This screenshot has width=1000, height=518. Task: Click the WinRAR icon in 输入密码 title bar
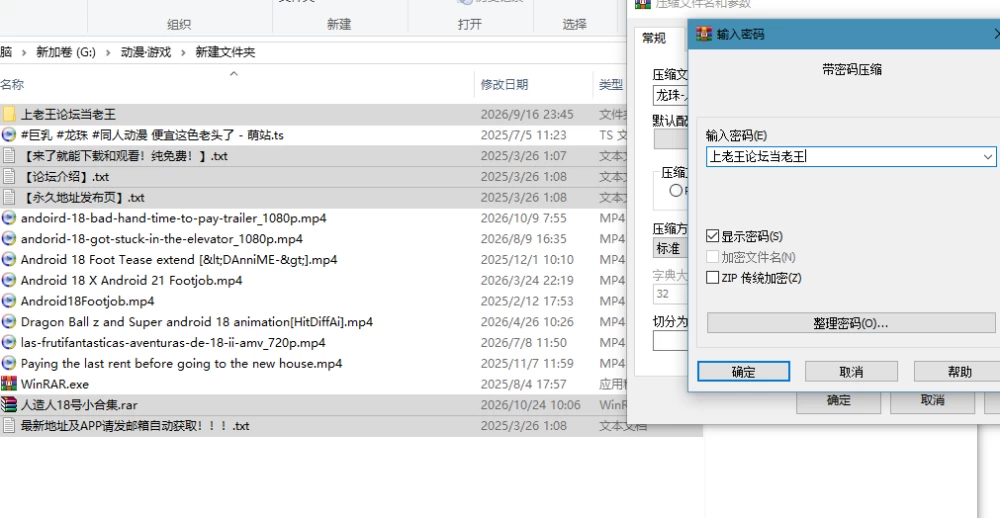(704, 34)
